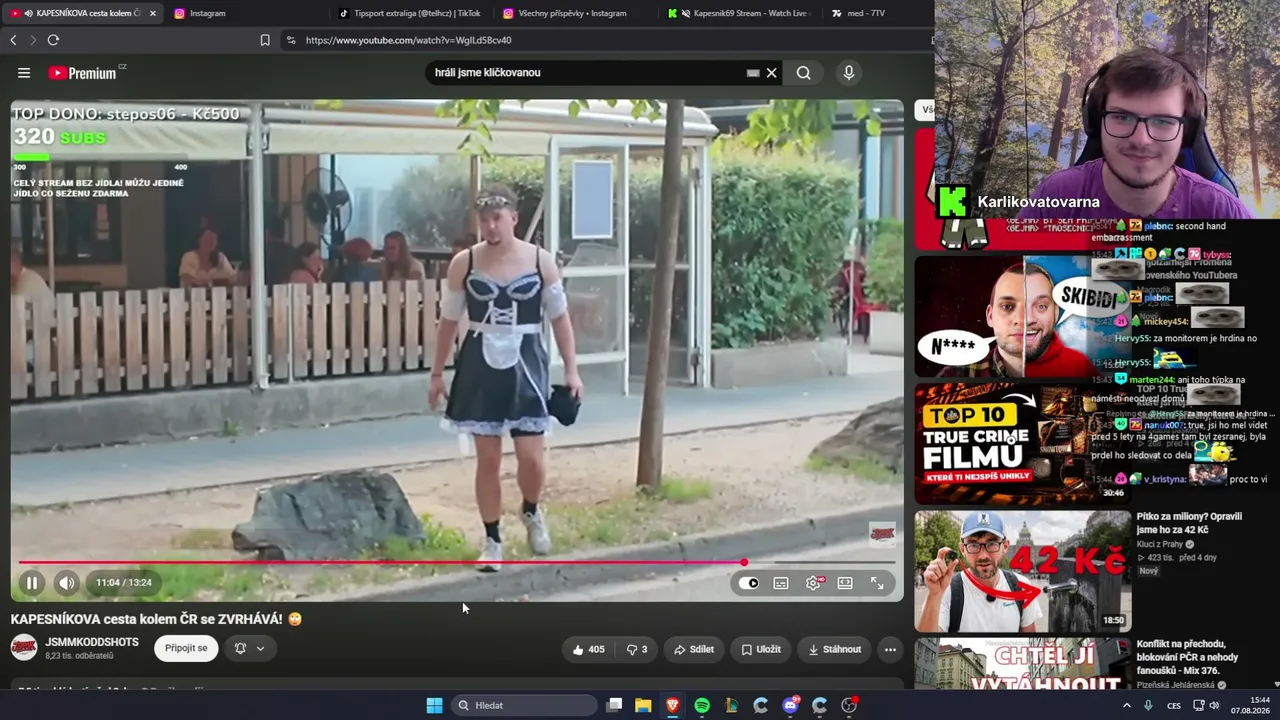This screenshot has width=1280, height=720.
Task: Toggle autoplay switch in the player
Action: click(749, 583)
